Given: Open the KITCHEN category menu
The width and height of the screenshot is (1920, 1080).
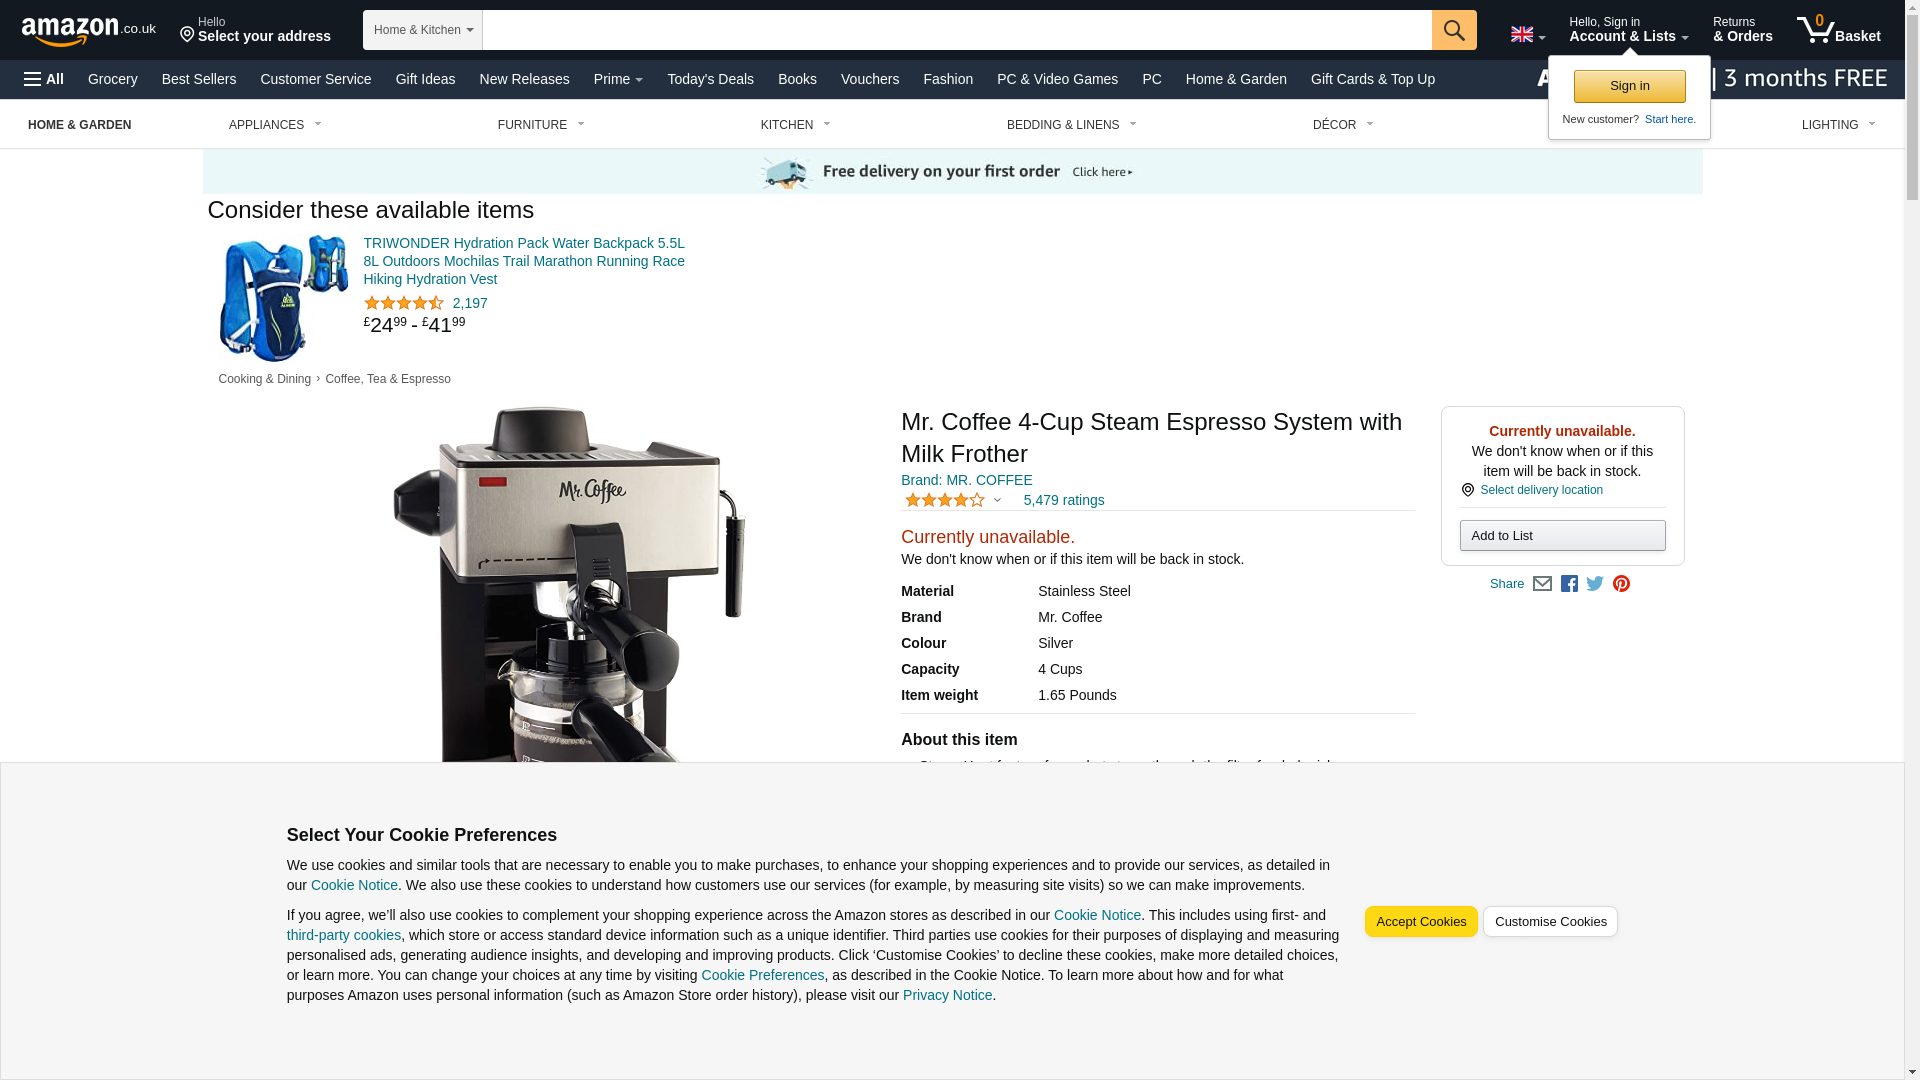Looking at the screenshot, I should [795, 125].
